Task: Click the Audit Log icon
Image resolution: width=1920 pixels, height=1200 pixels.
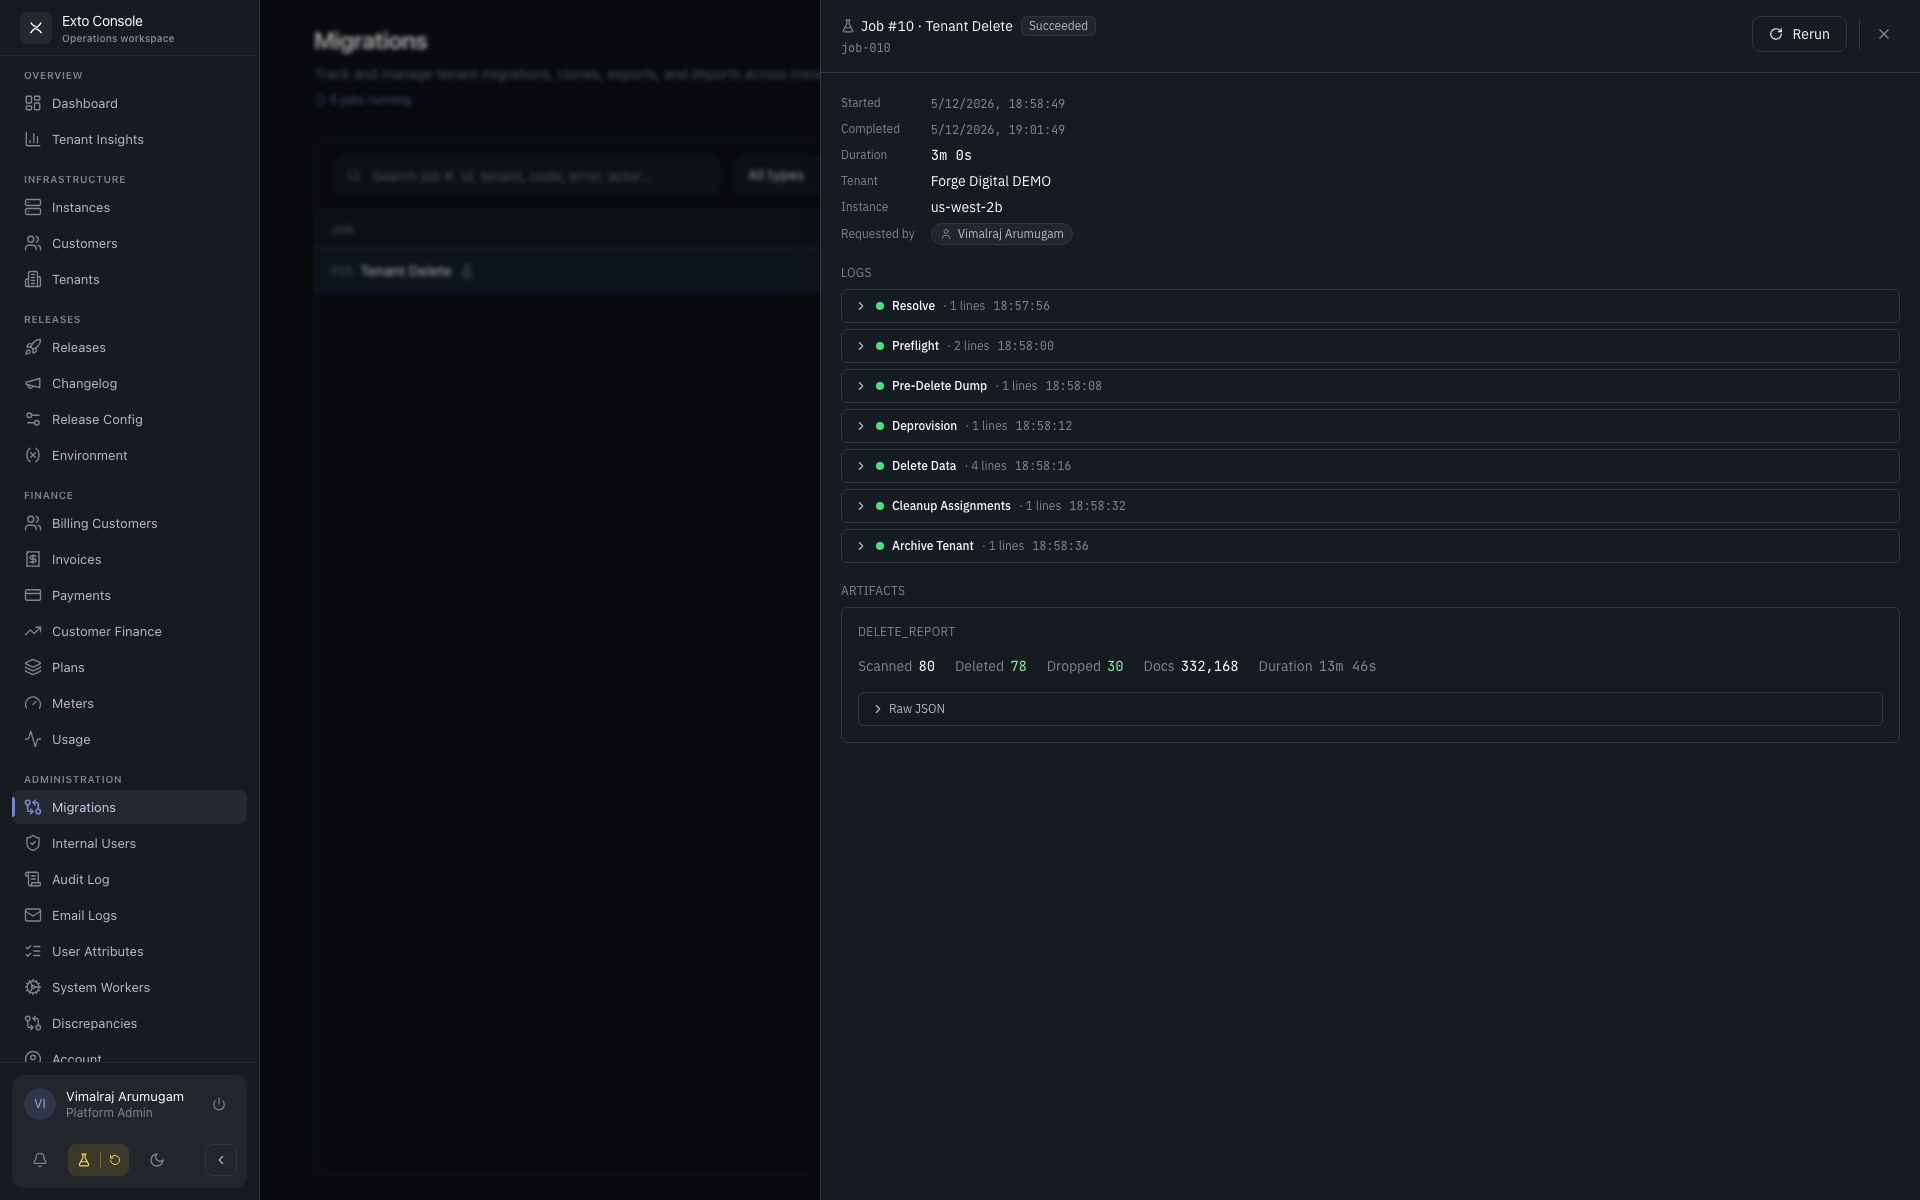Action: 33,879
